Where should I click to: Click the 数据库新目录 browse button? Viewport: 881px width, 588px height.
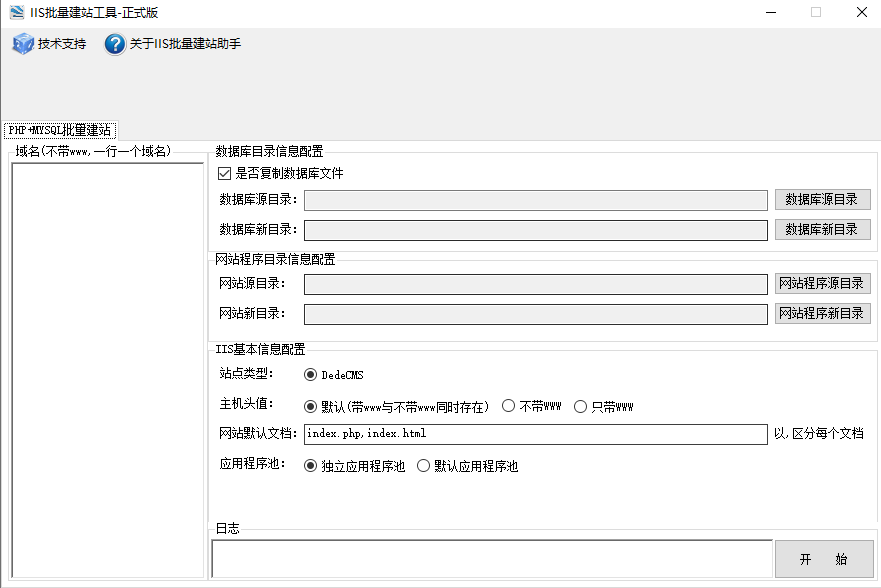pyautogui.click(x=822, y=229)
